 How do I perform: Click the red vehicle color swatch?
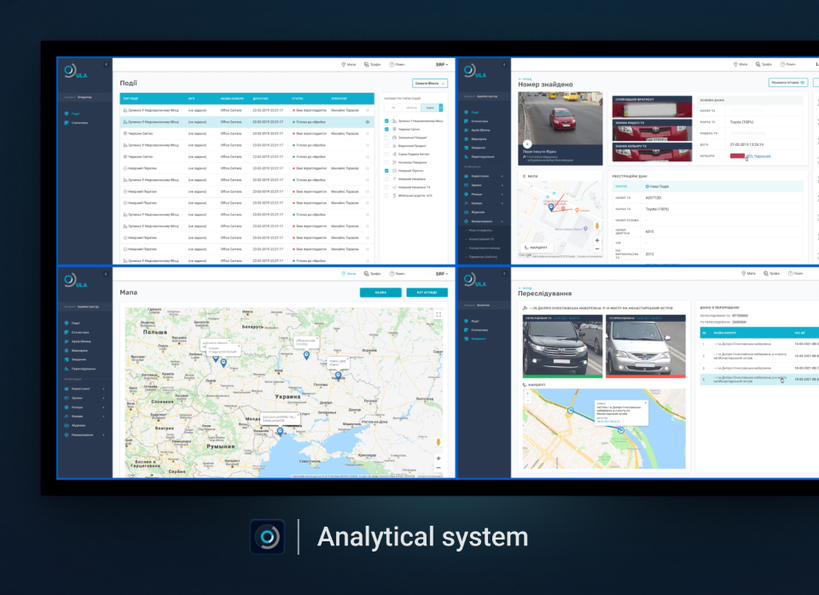[737, 156]
